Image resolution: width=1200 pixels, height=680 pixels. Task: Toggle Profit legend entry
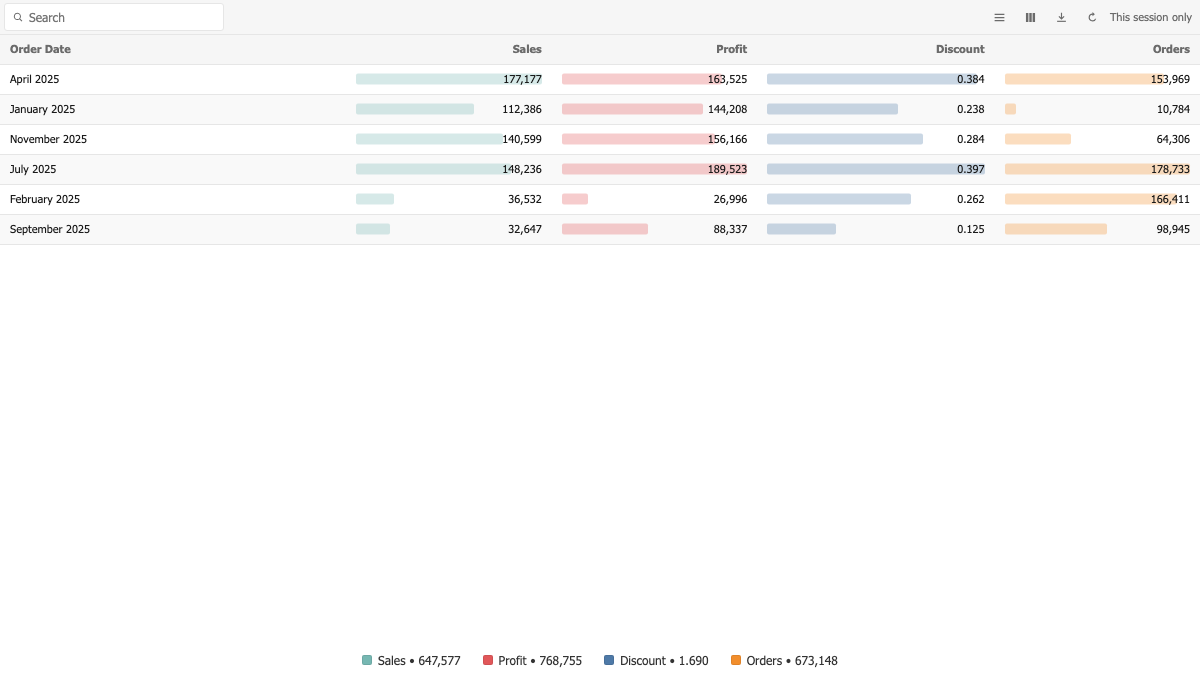(532, 660)
